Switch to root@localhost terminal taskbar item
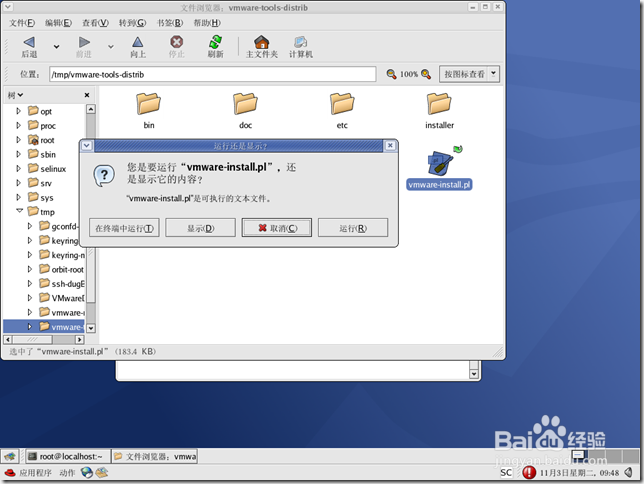This screenshot has height=484, width=644. click(68, 456)
